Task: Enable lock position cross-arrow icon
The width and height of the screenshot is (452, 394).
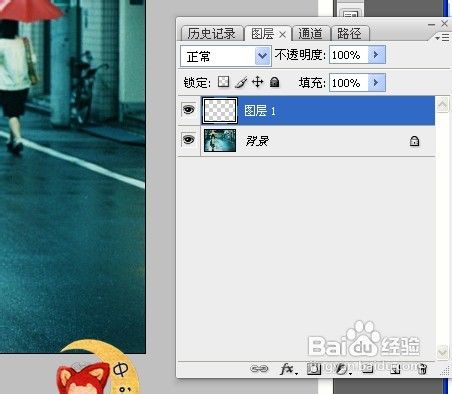Action: pyautogui.click(x=258, y=82)
